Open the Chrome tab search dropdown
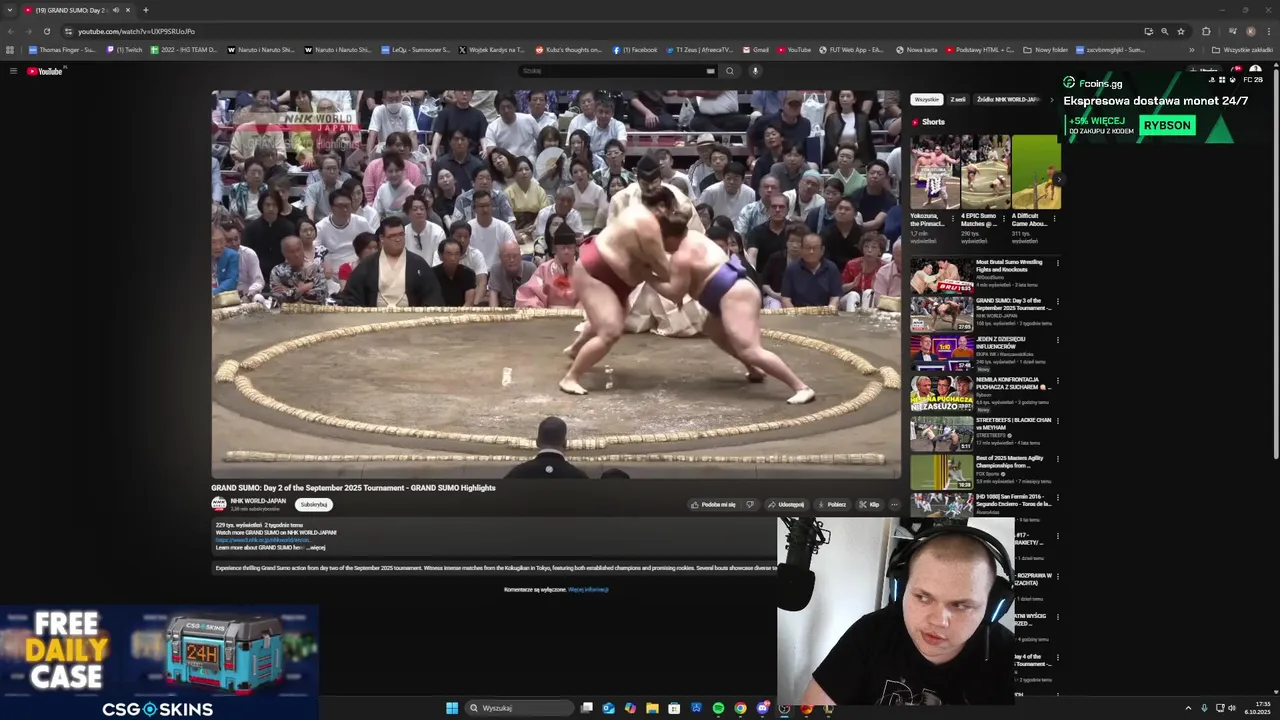The image size is (1280, 720). click(x=10, y=10)
